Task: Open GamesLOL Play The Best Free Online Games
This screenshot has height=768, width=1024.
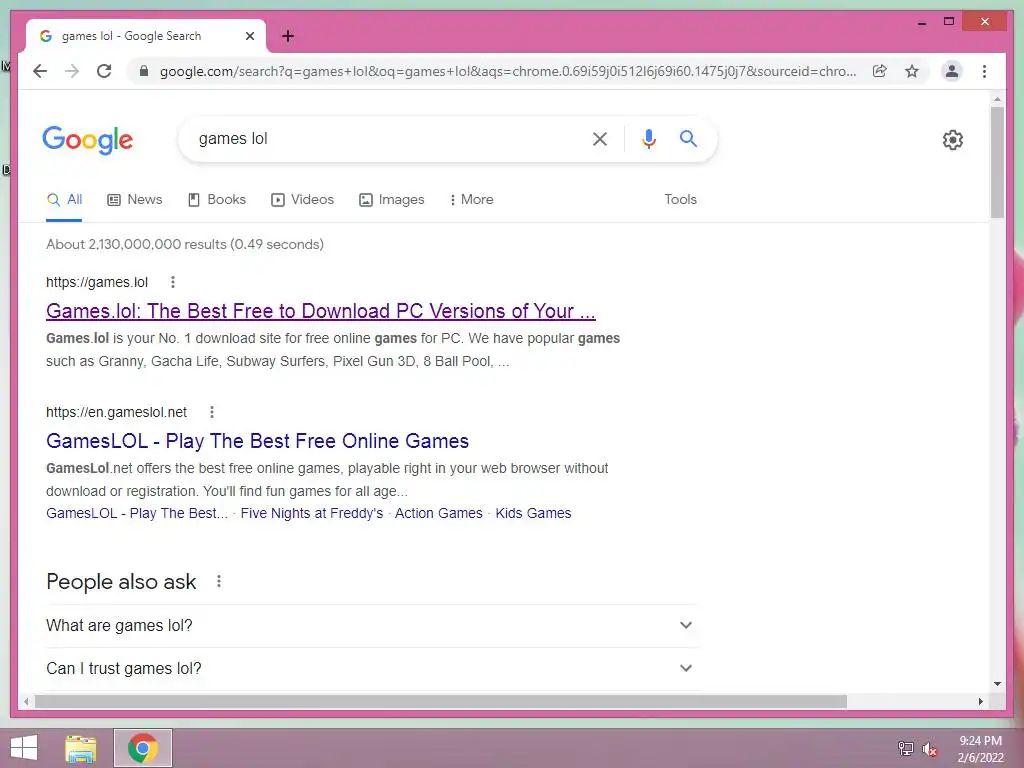Action: 257,441
